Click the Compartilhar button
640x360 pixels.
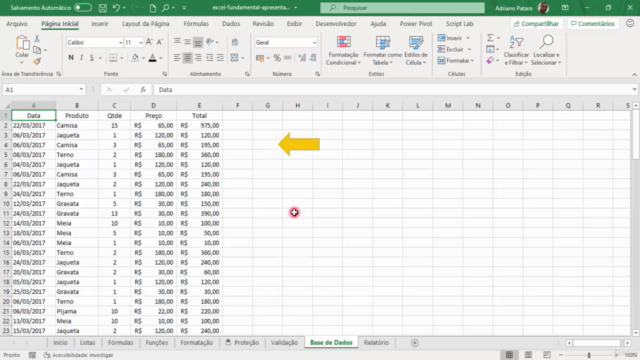point(536,24)
